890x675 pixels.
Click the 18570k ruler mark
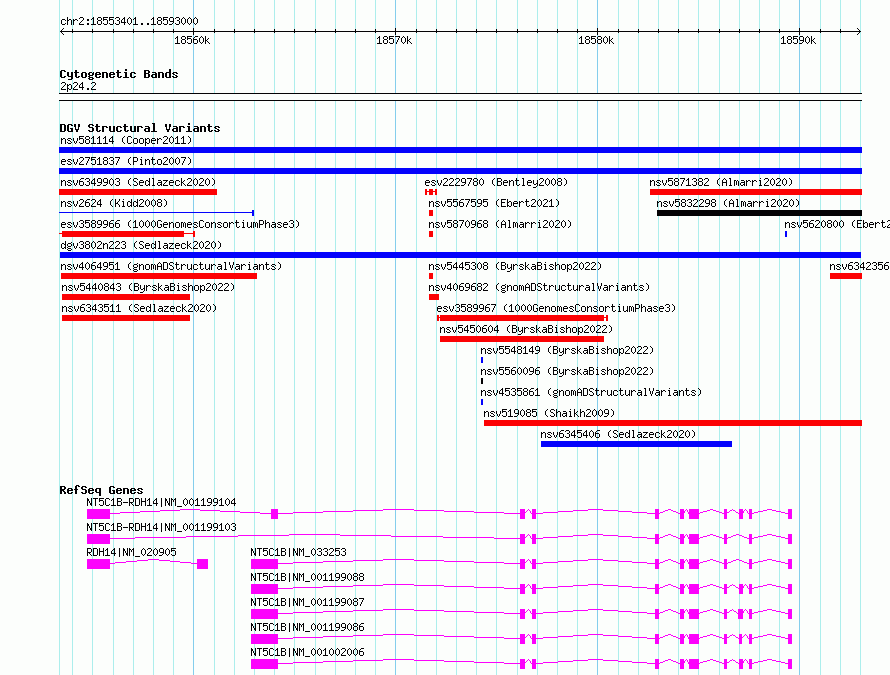[394, 40]
